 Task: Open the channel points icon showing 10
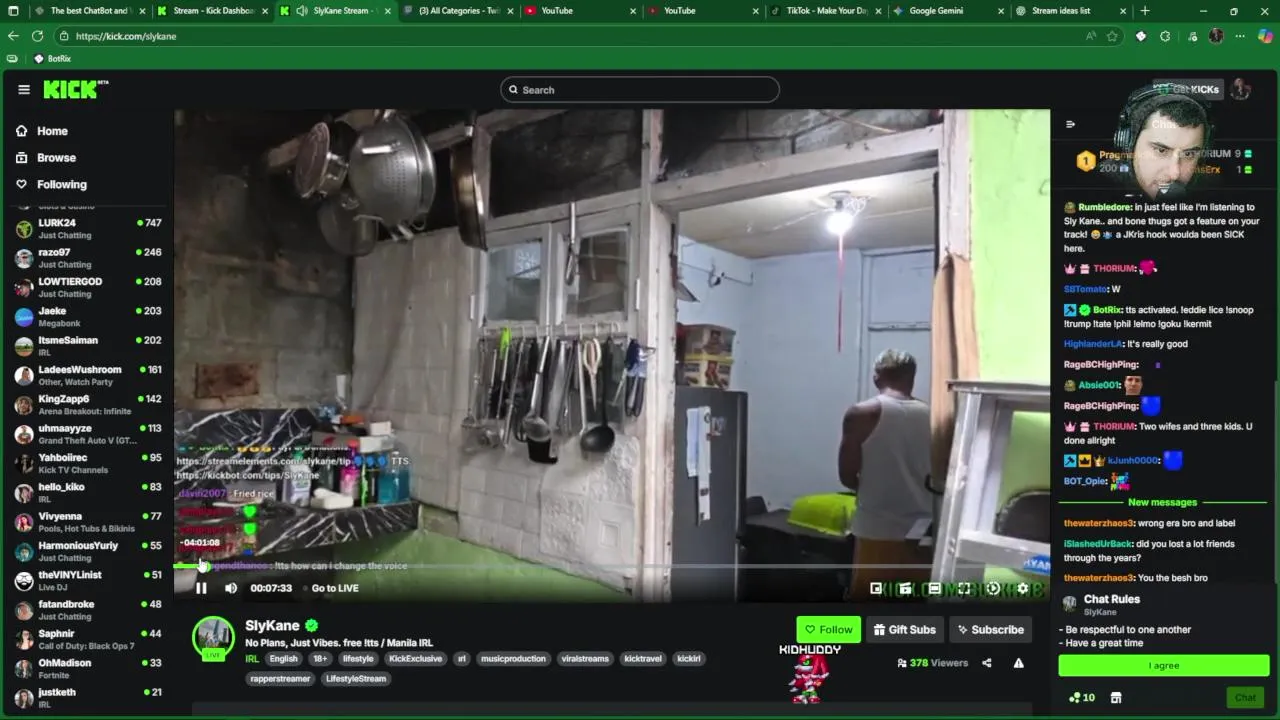(x=1082, y=698)
